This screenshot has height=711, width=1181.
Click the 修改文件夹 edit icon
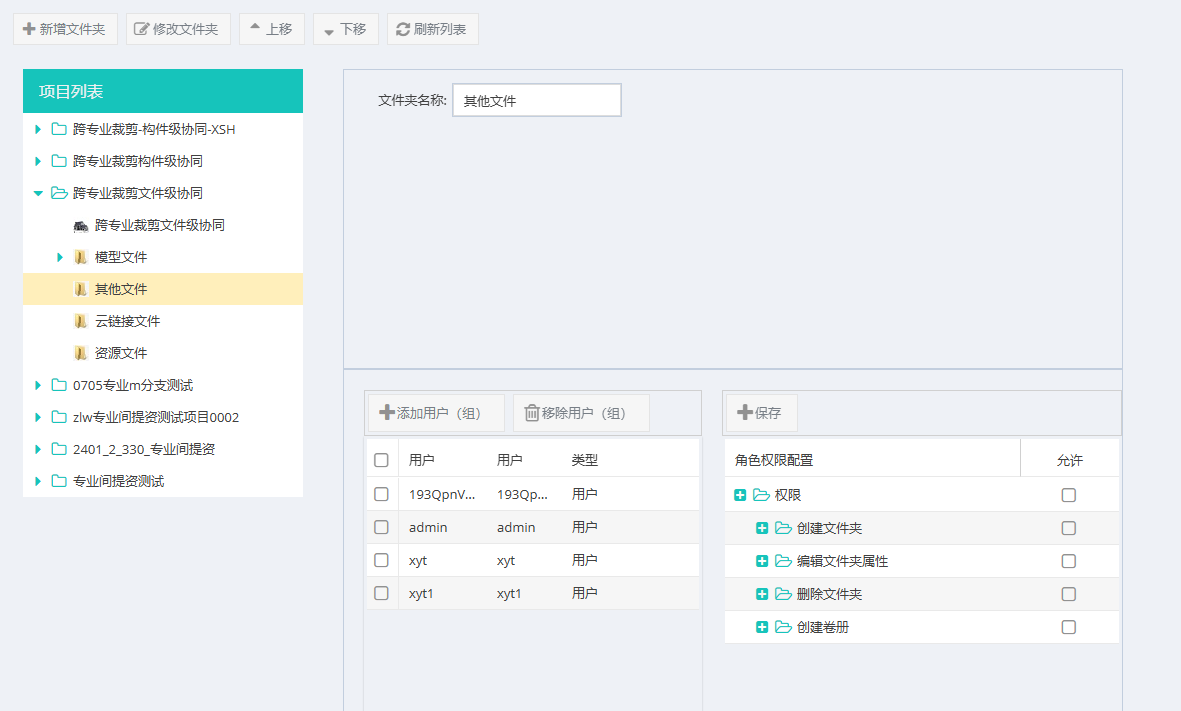click(x=142, y=29)
